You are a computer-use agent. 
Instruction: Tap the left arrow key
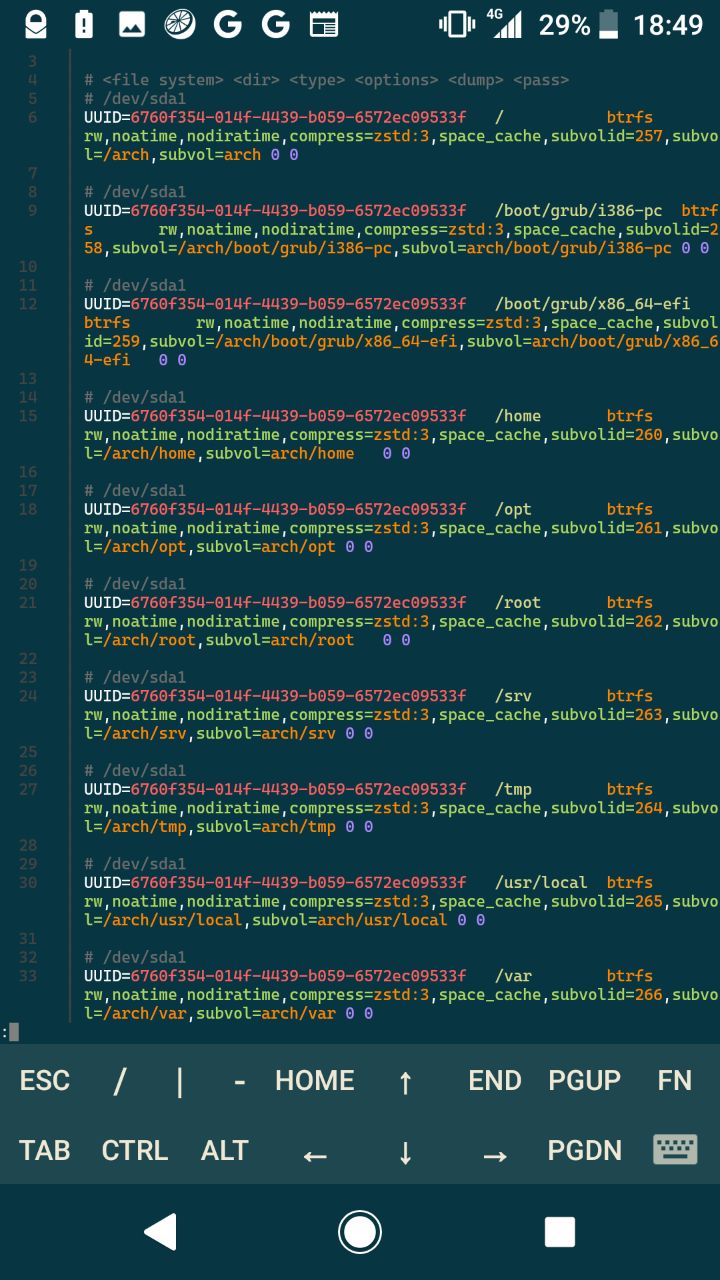coord(315,1156)
